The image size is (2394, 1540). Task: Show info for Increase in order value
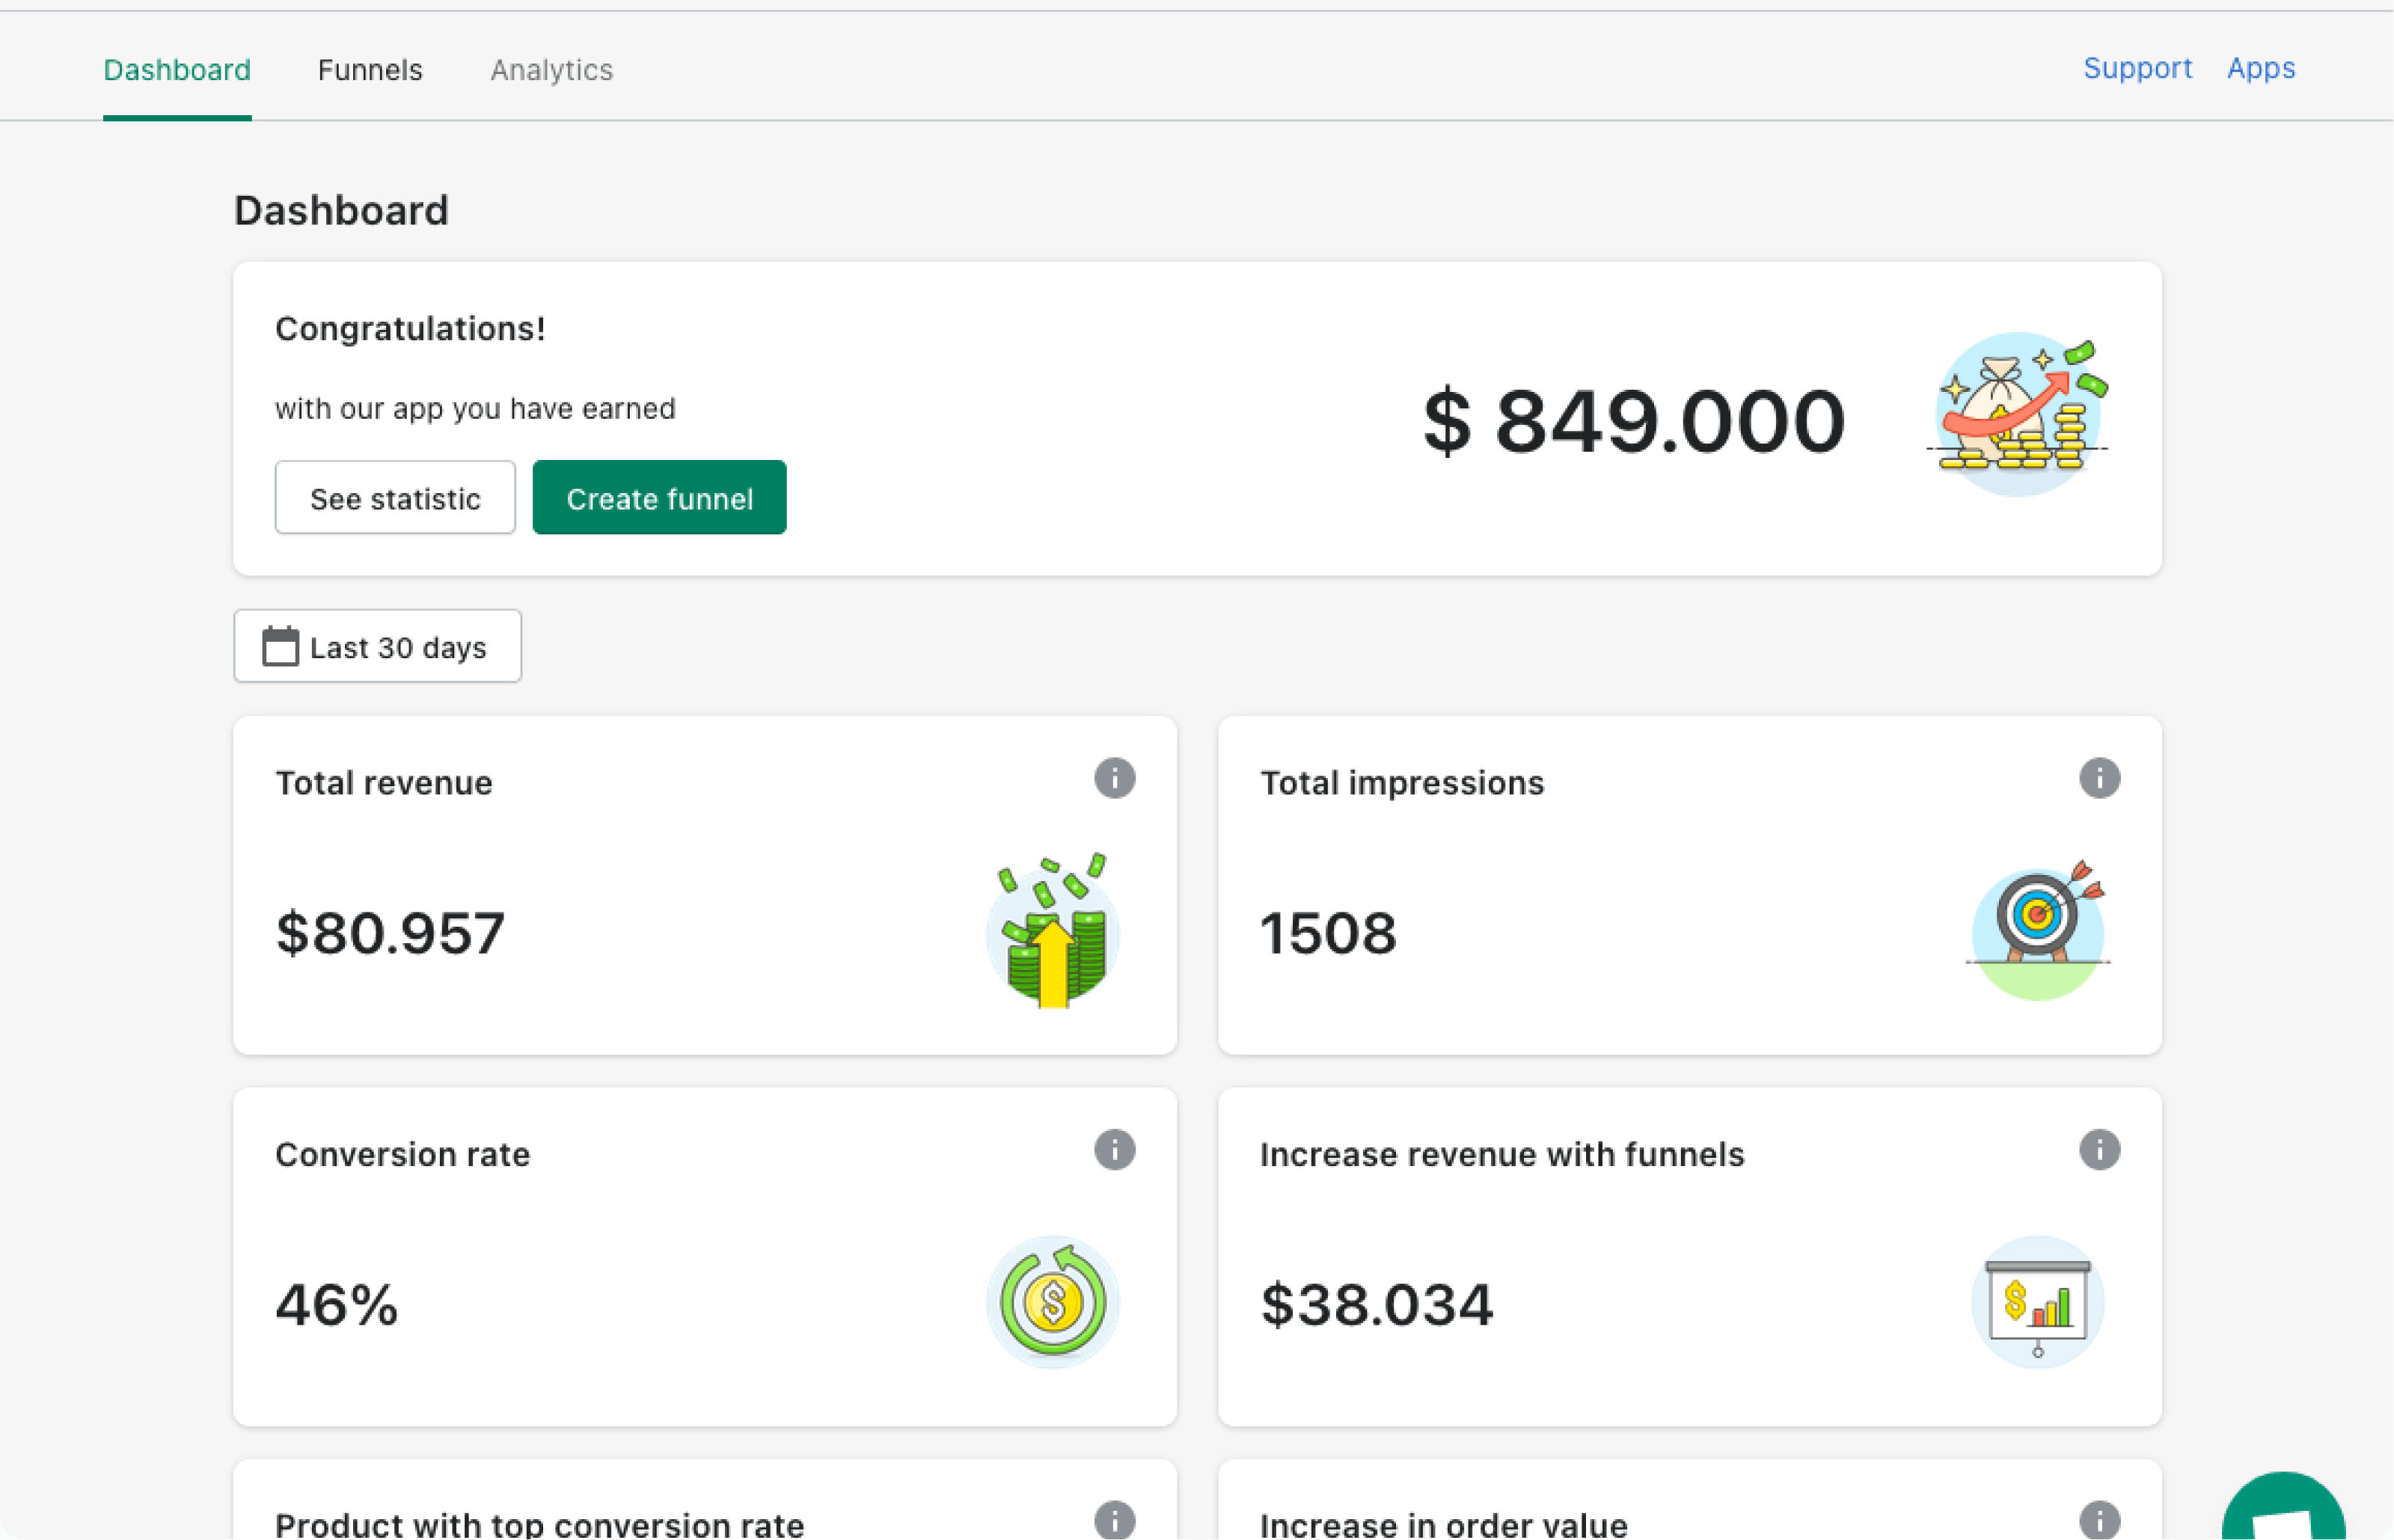[2099, 1521]
